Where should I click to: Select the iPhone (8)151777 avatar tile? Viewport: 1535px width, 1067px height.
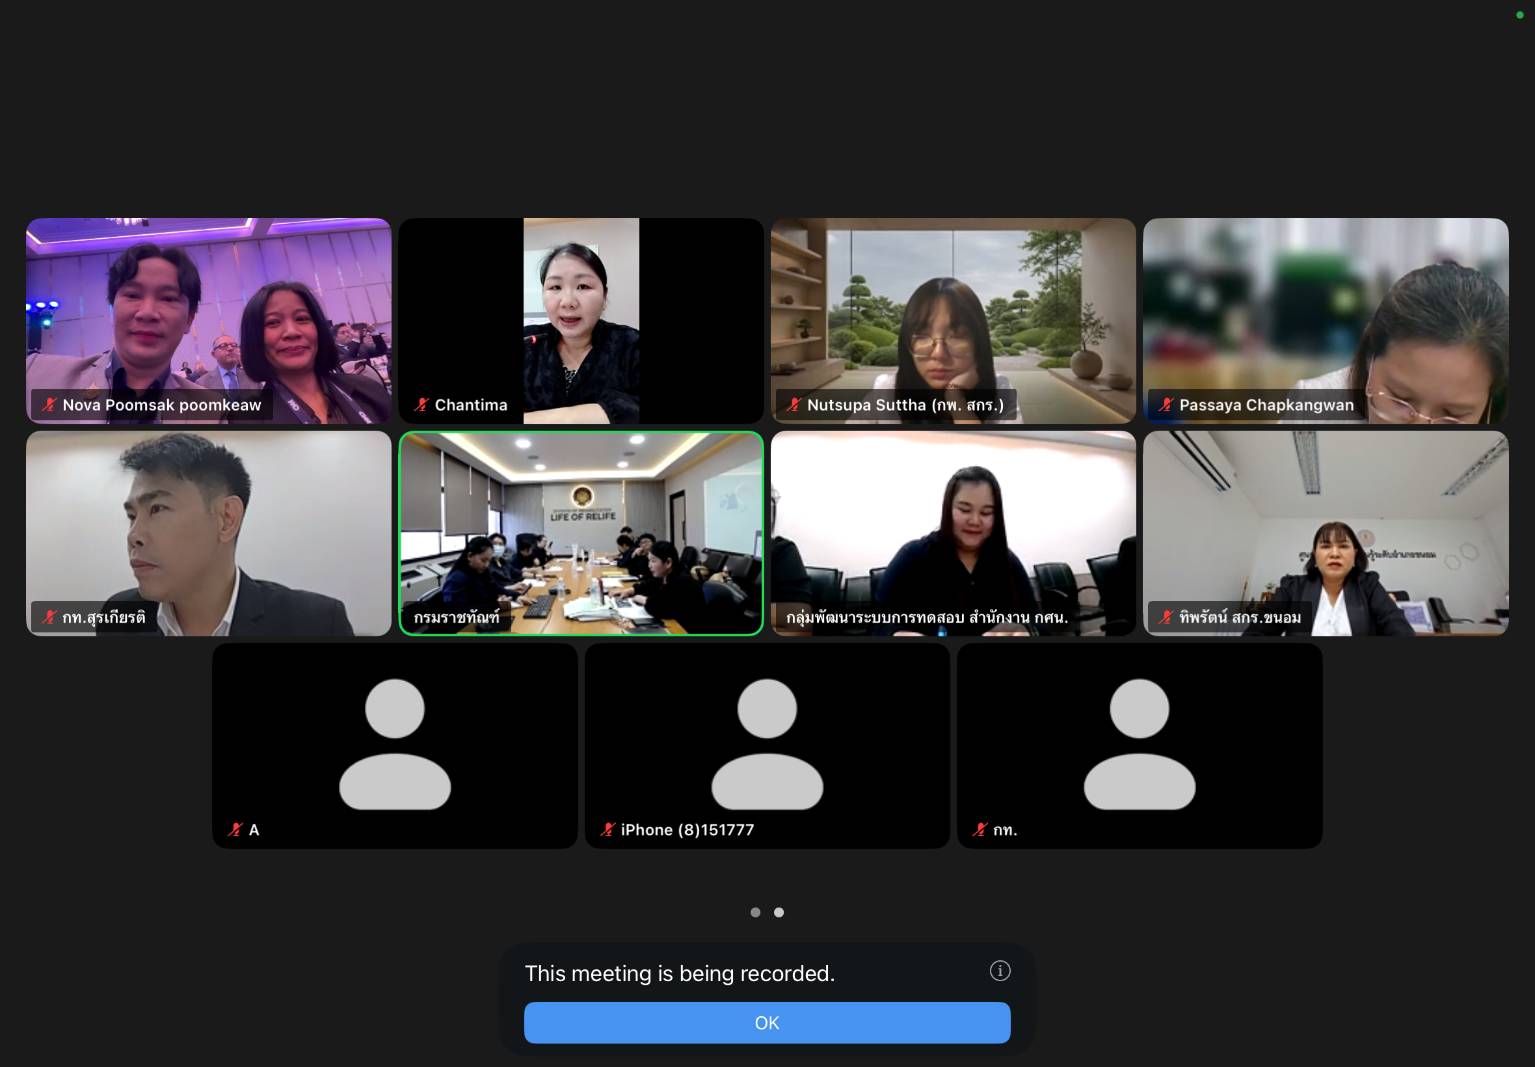(767, 746)
